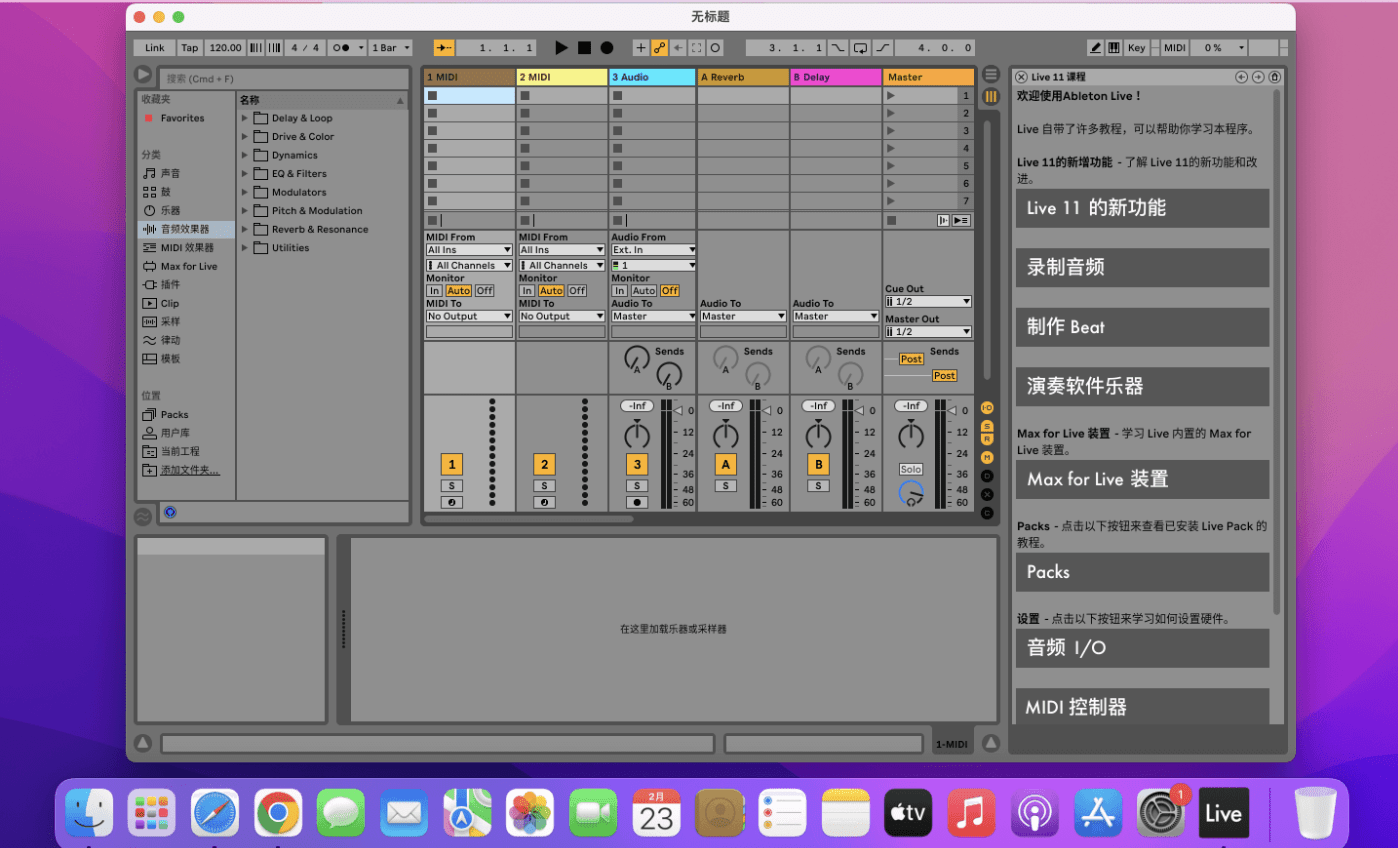This screenshot has height=848, width=1398.
Task: Open Ableton Live from the Dock
Action: tap(1223, 812)
